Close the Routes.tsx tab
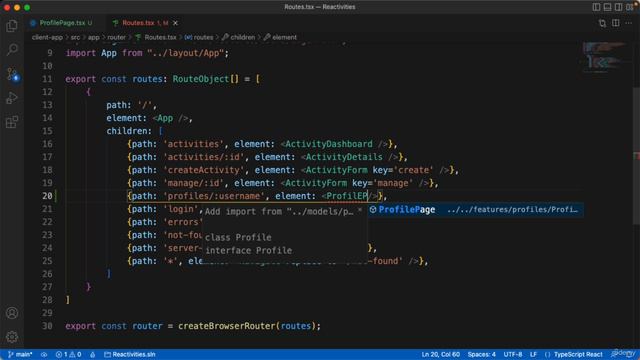Screen dimensions: 640x360 [176, 23]
